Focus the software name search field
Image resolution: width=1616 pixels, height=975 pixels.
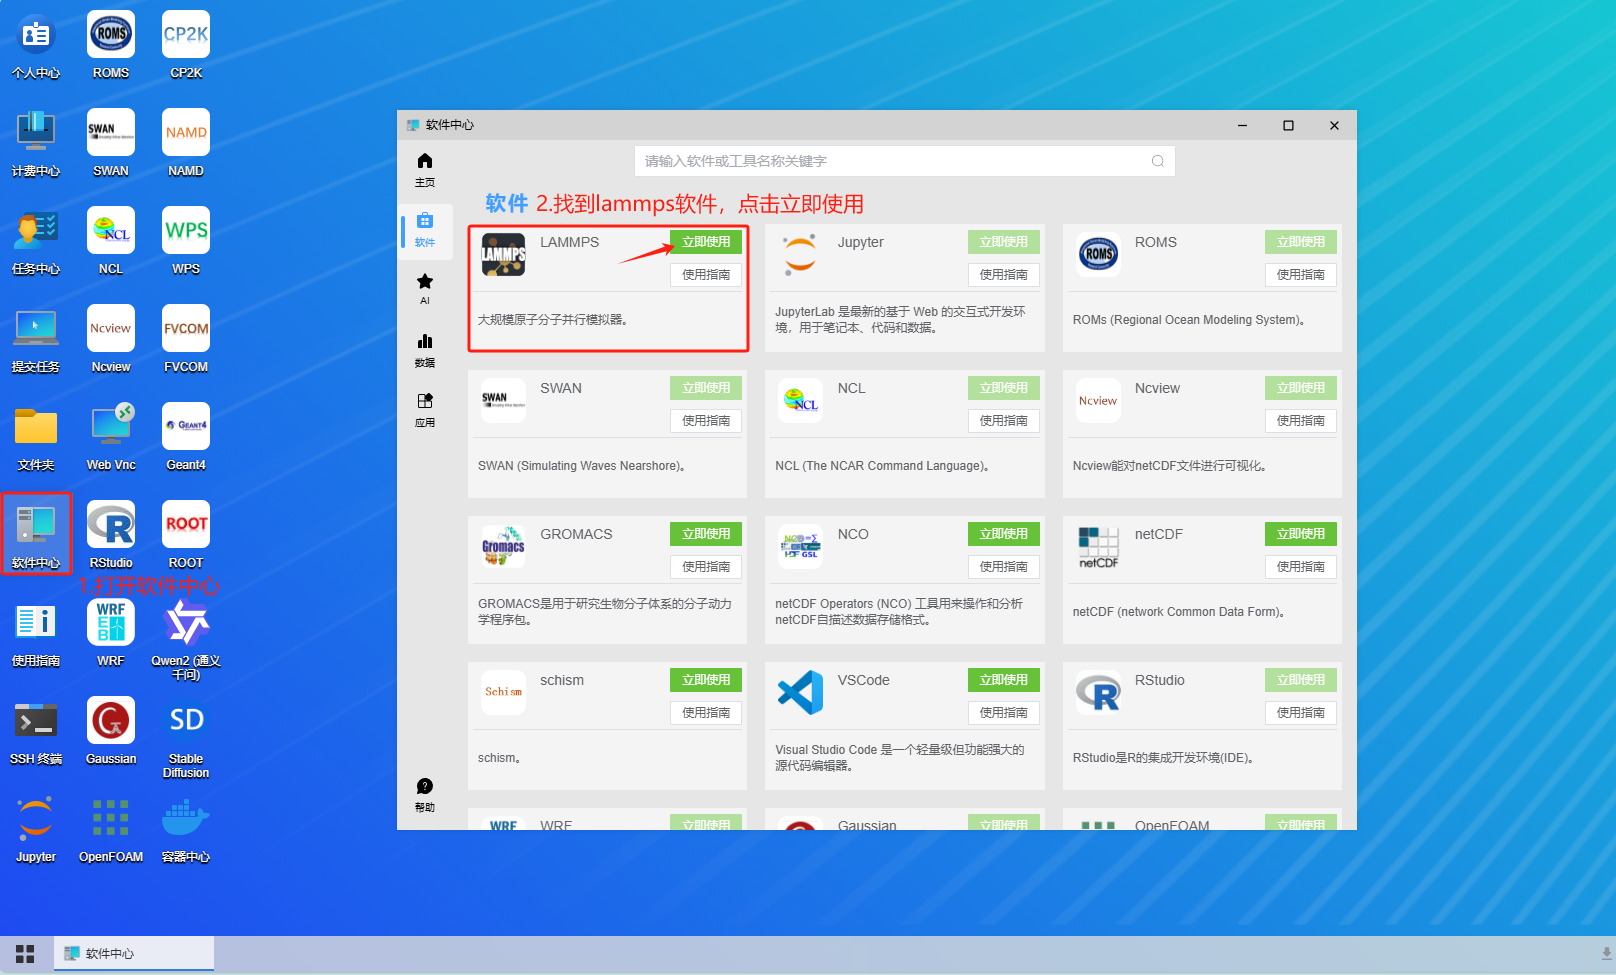click(905, 161)
